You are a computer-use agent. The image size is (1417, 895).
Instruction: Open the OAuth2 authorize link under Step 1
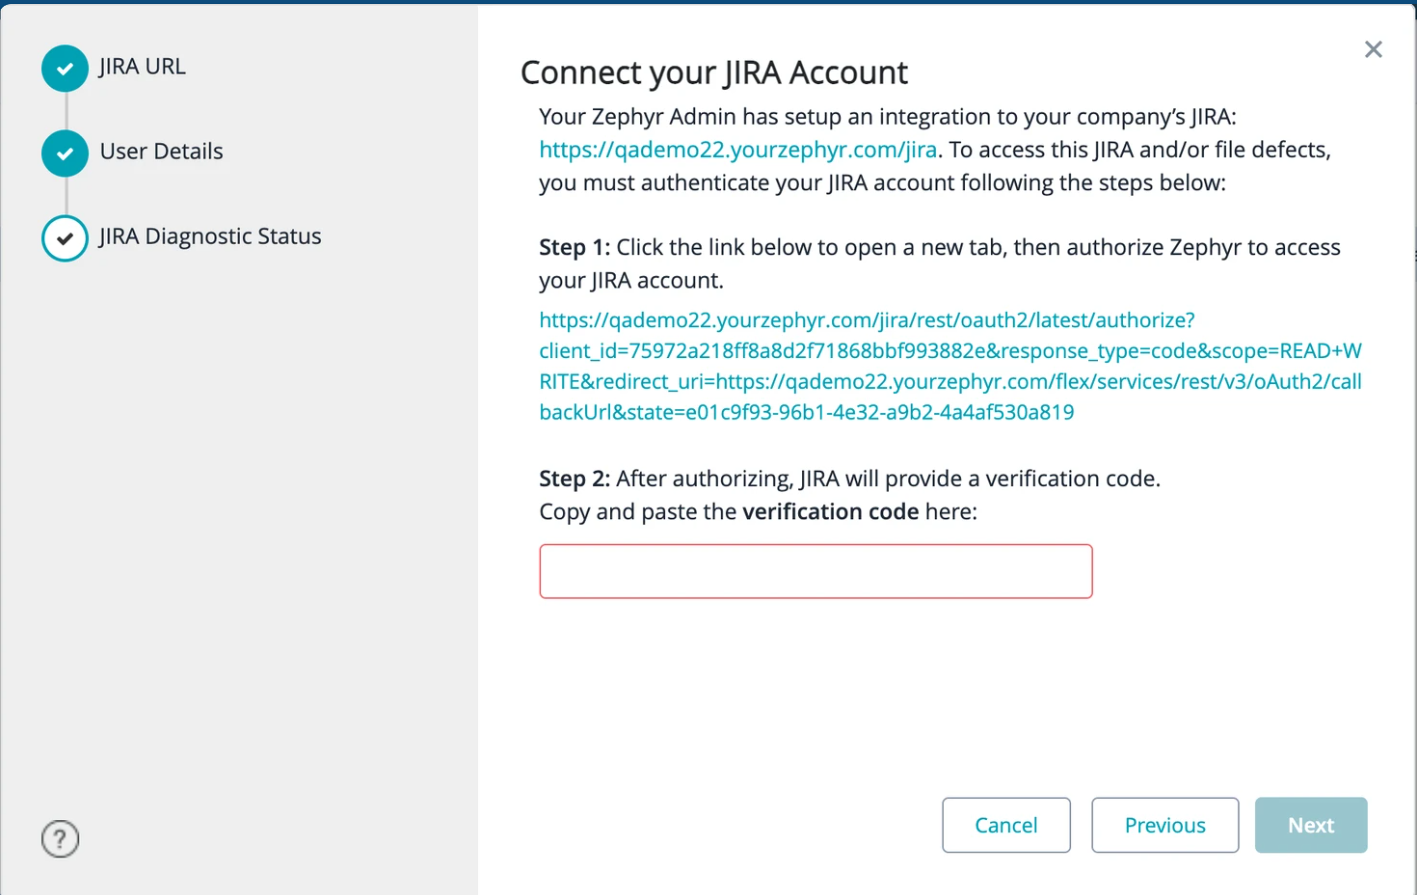click(x=950, y=366)
